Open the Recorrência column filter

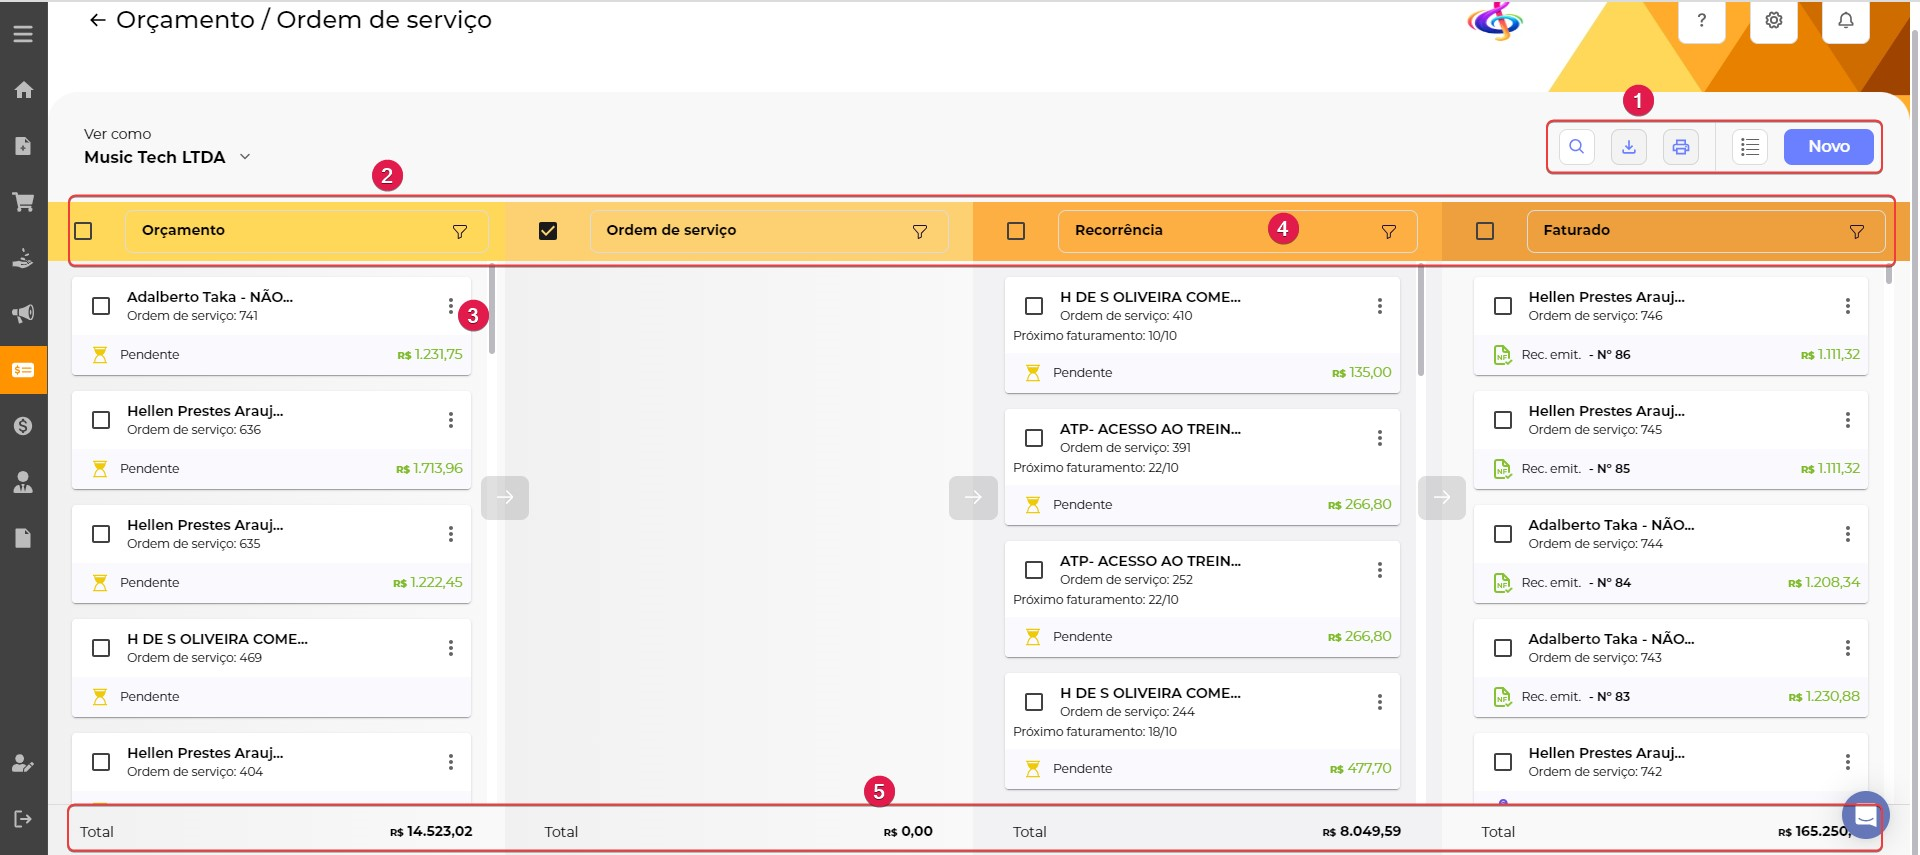pos(1388,232)
